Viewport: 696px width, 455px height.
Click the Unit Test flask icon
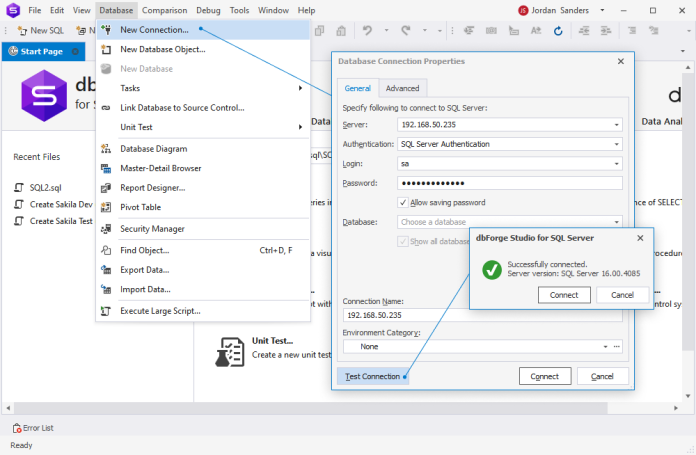(230, 352)
